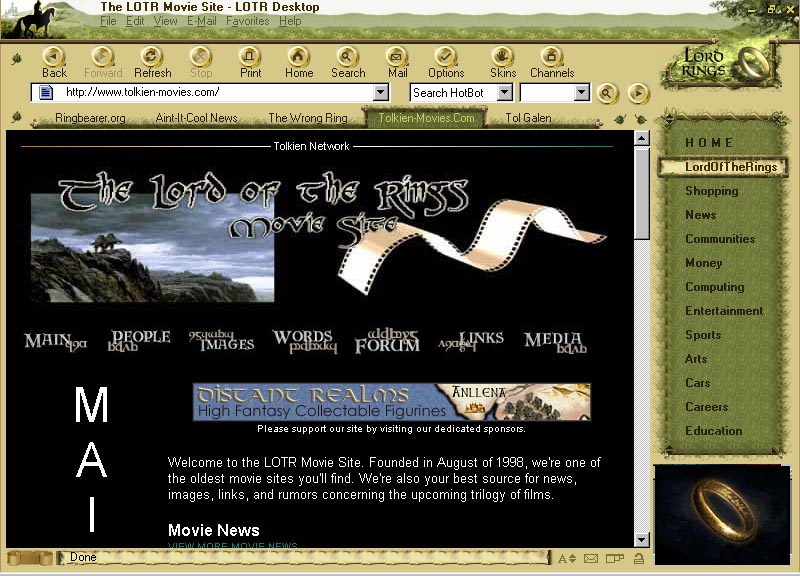Expand the channel sidebar top-left arrow
Screen dimensions: 800x576
(669, 119)
